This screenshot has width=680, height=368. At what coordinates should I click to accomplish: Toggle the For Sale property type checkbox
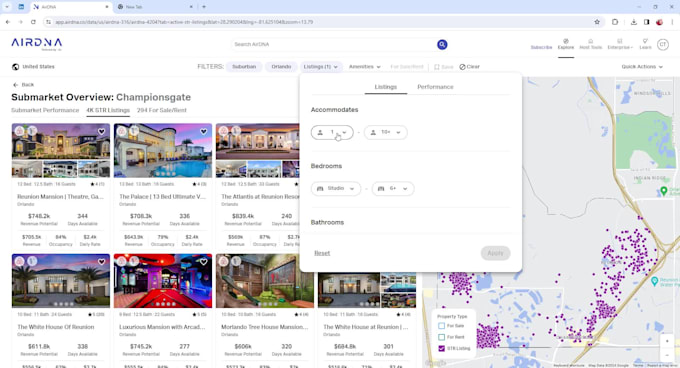tap(441, 326)
